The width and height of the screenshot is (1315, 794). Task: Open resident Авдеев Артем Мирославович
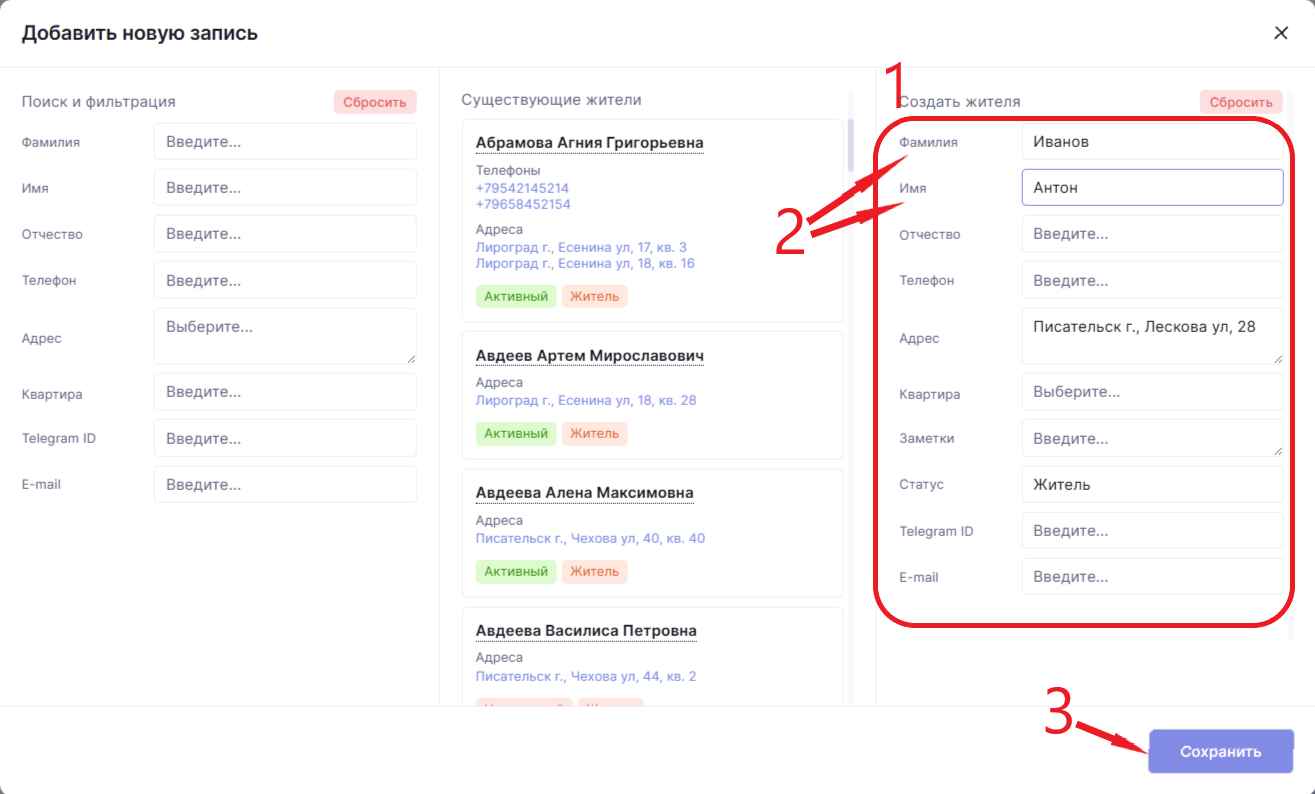pos(590,356)
